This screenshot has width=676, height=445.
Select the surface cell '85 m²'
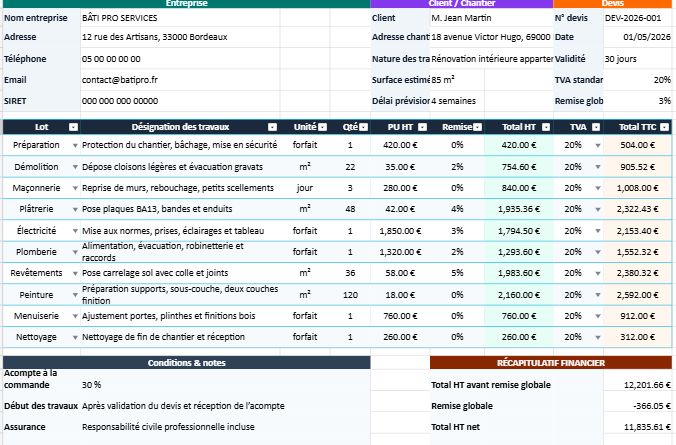[x=457, y=80]
